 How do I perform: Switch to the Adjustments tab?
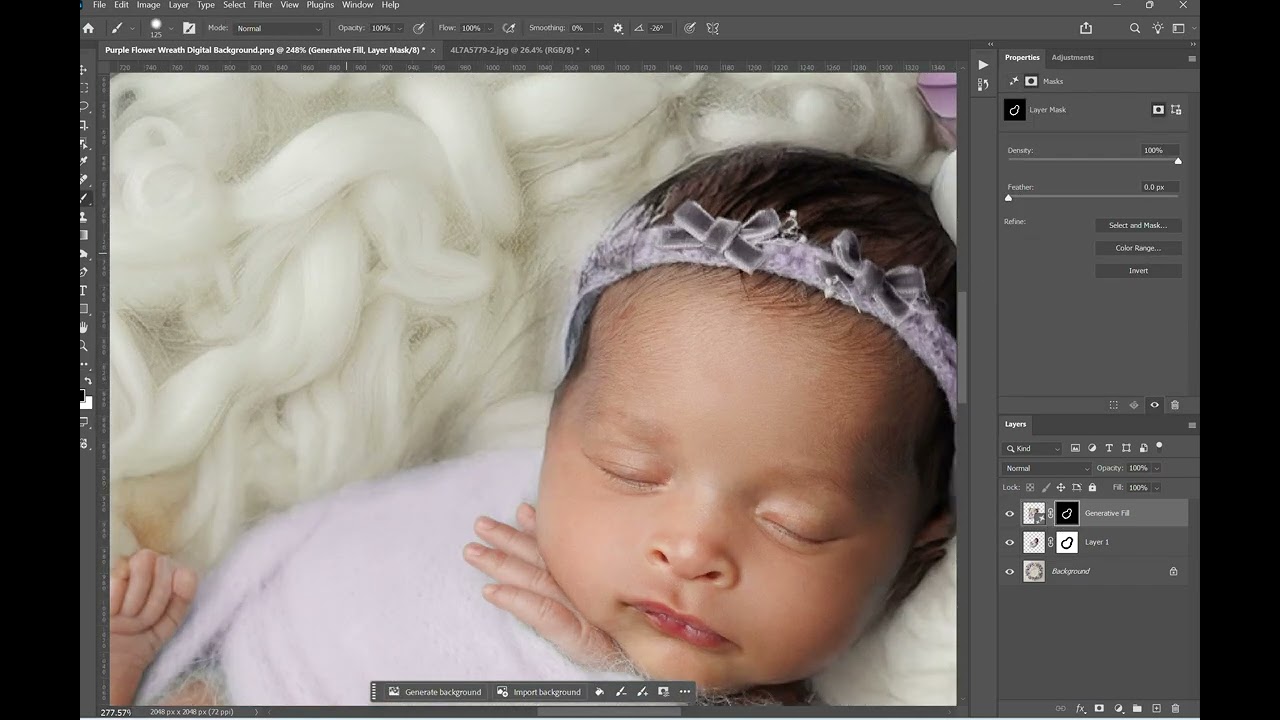(1072, 57)
